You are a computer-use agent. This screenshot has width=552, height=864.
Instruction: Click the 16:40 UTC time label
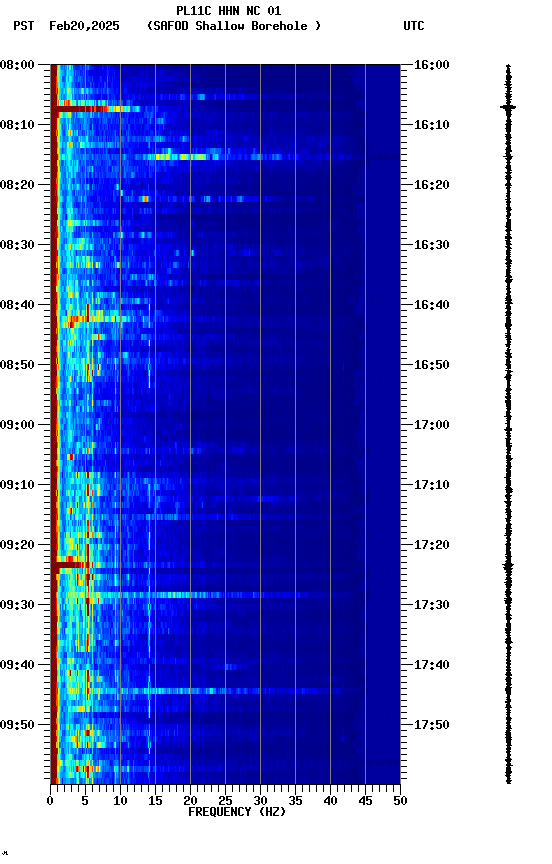[432, 305]
